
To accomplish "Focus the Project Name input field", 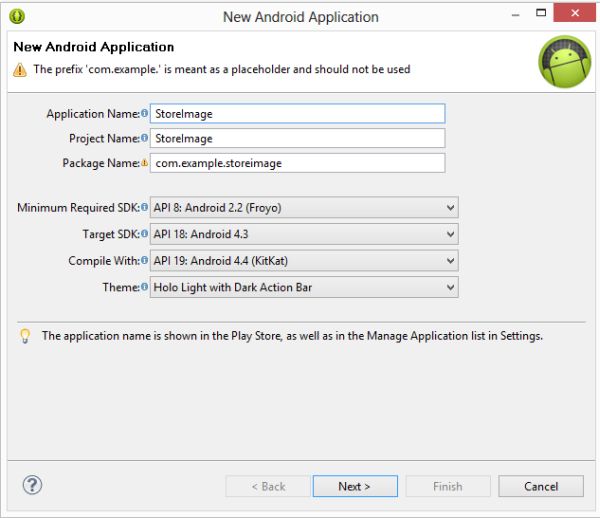I will [298, 138].
